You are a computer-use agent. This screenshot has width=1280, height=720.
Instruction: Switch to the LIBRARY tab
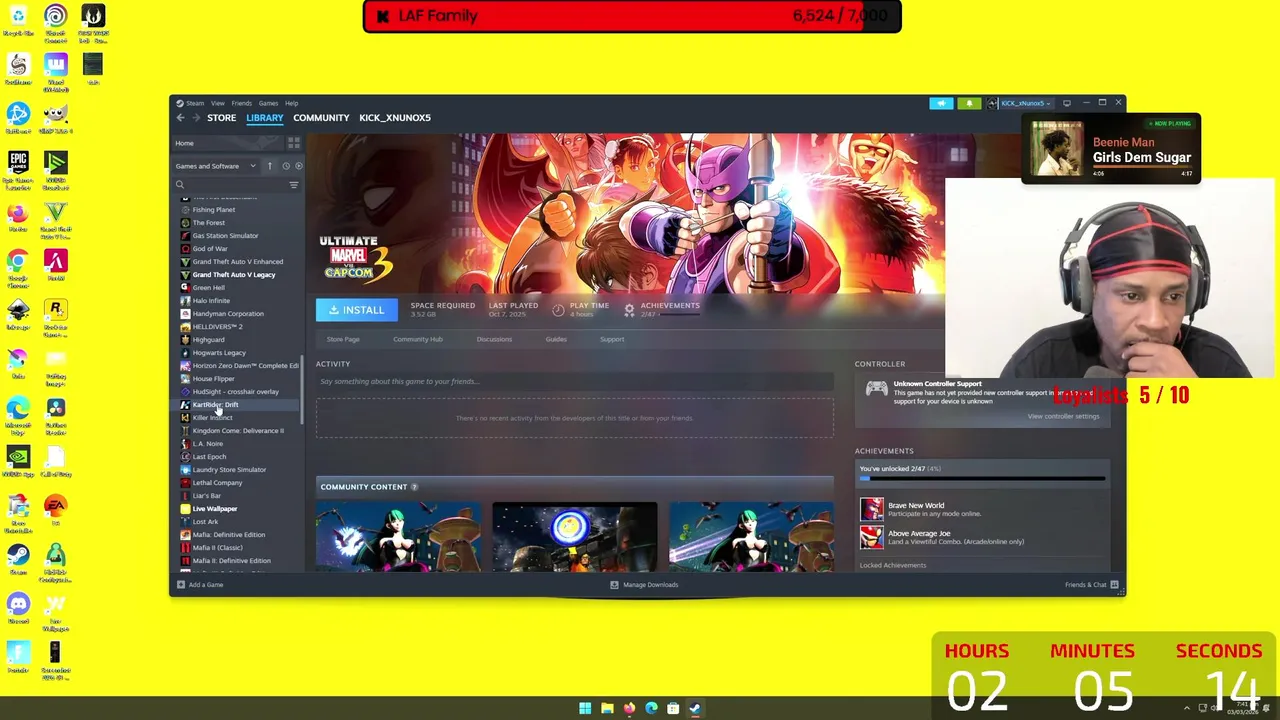[265, 118]
